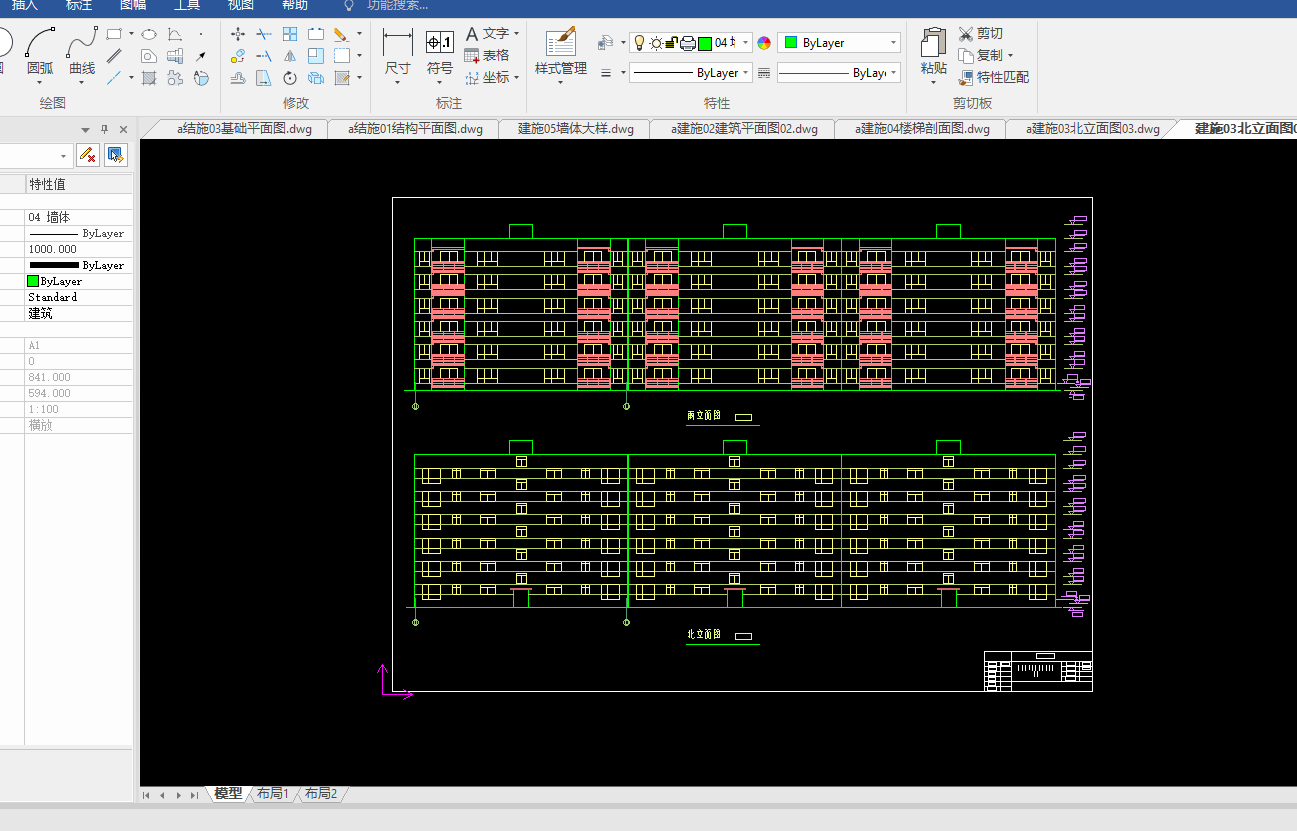Screen dimensions: 1297x831
Task: Switch to a建施04楼梯剖面图.dwg tab
Action: pyautogui.click(x=922, y=128)
